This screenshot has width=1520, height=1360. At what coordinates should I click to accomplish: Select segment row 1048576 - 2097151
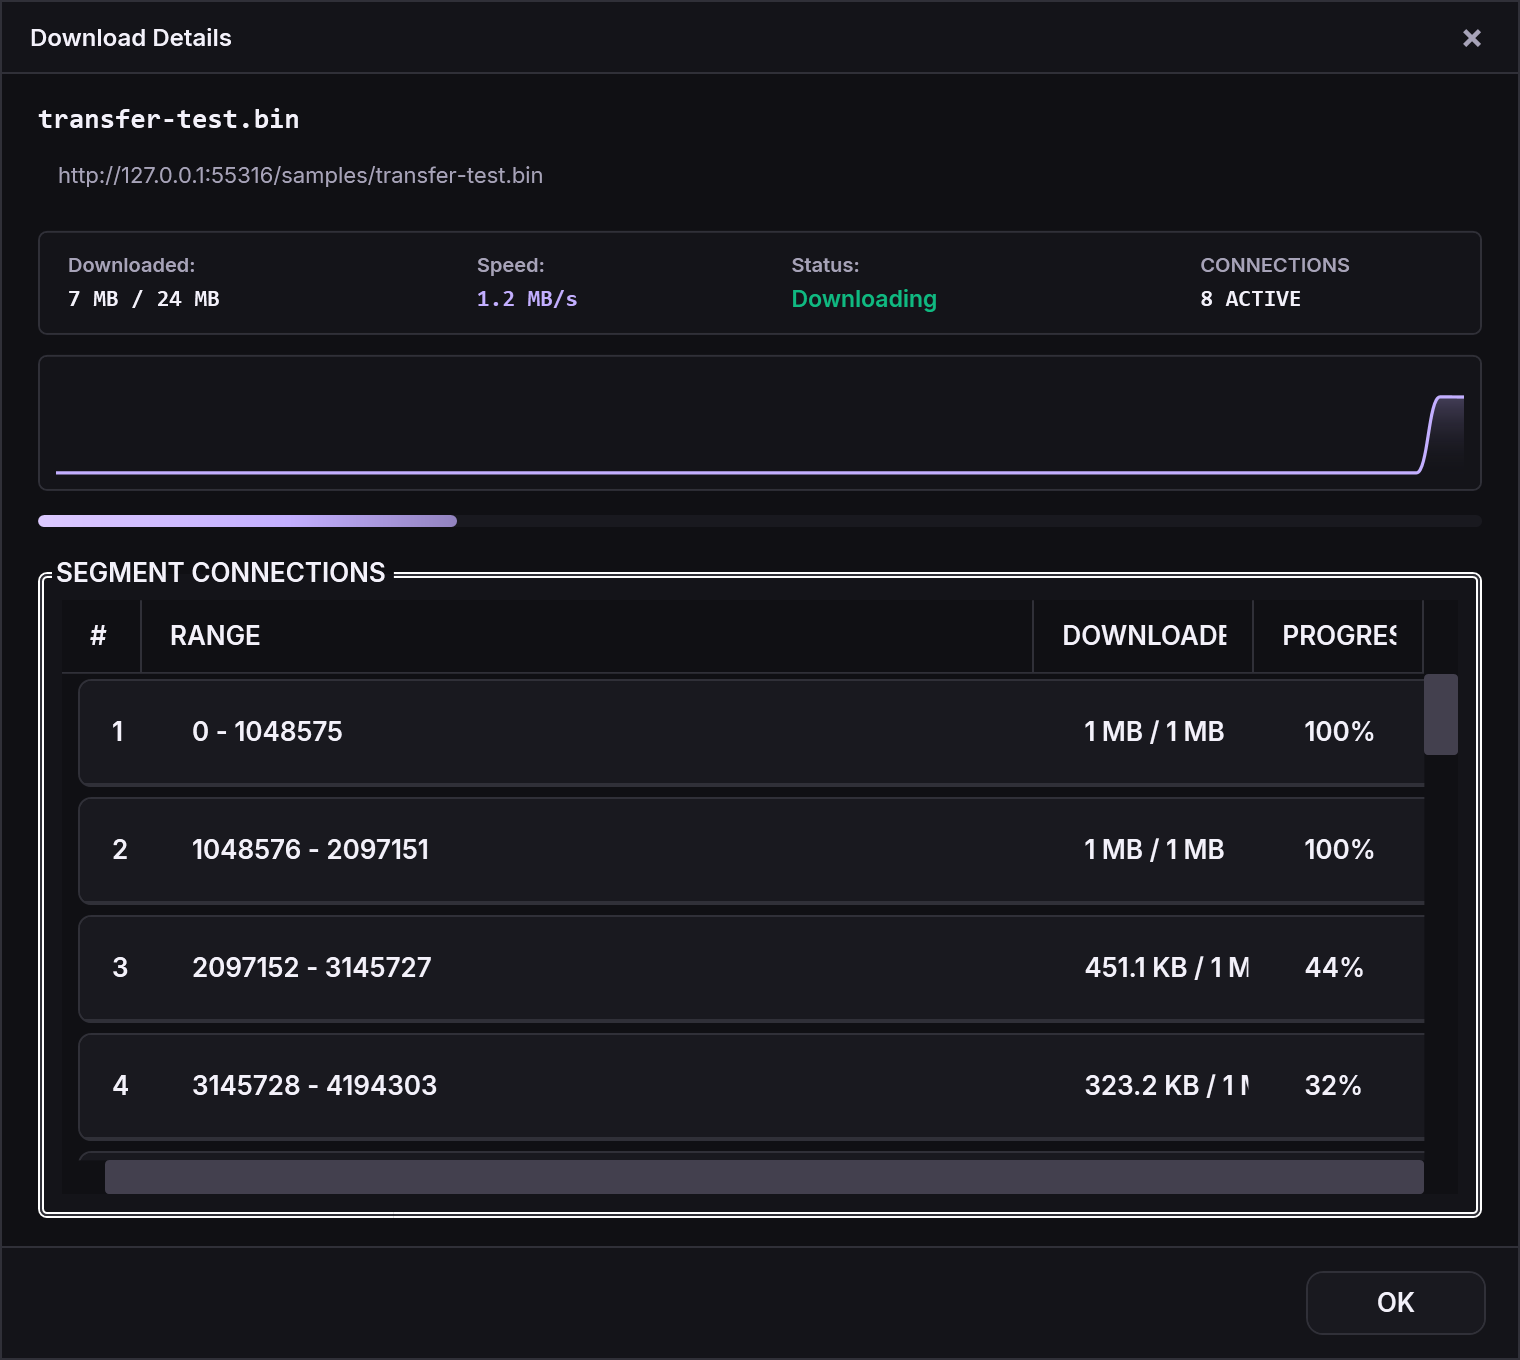coord(751,850)
